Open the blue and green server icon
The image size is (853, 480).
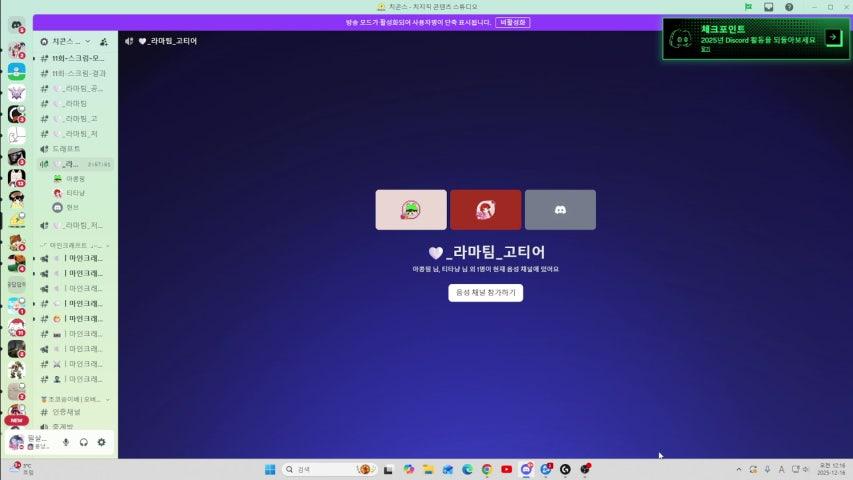pos(16,71)
